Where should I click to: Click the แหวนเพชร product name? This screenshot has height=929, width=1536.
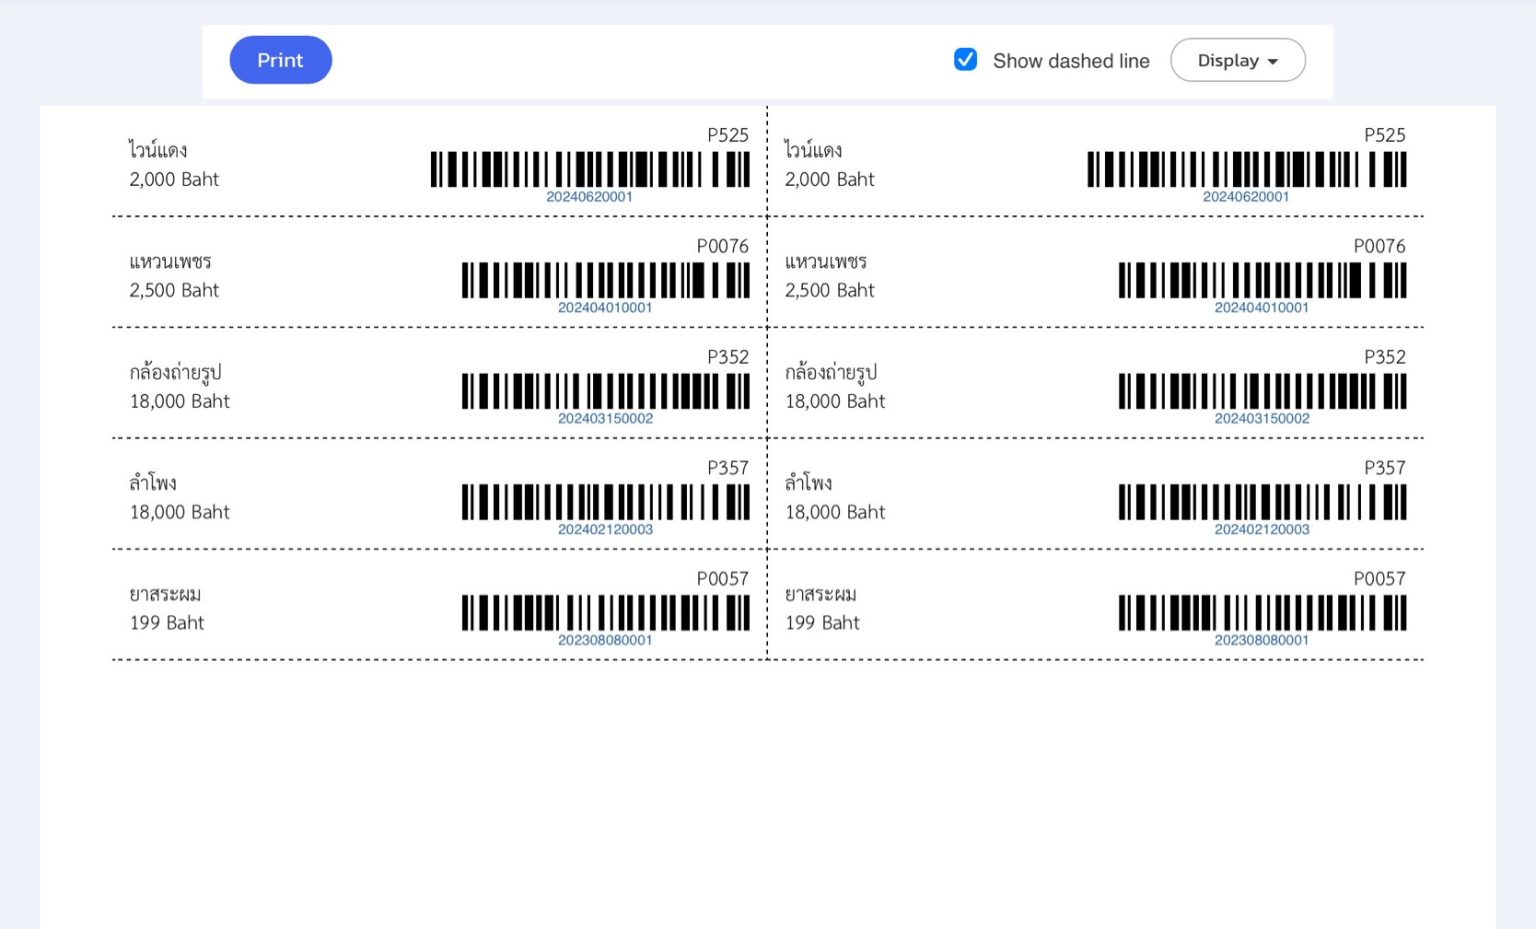pos(166,261)
